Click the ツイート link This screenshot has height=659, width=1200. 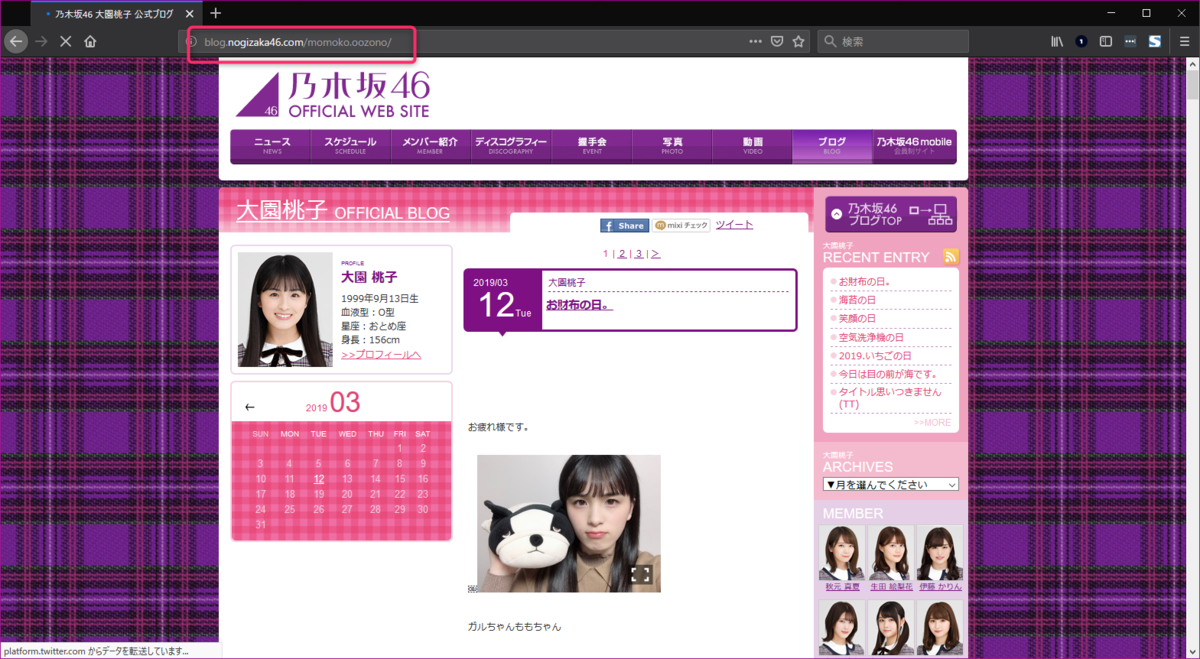pyautogui.click(x=734, y=225)
